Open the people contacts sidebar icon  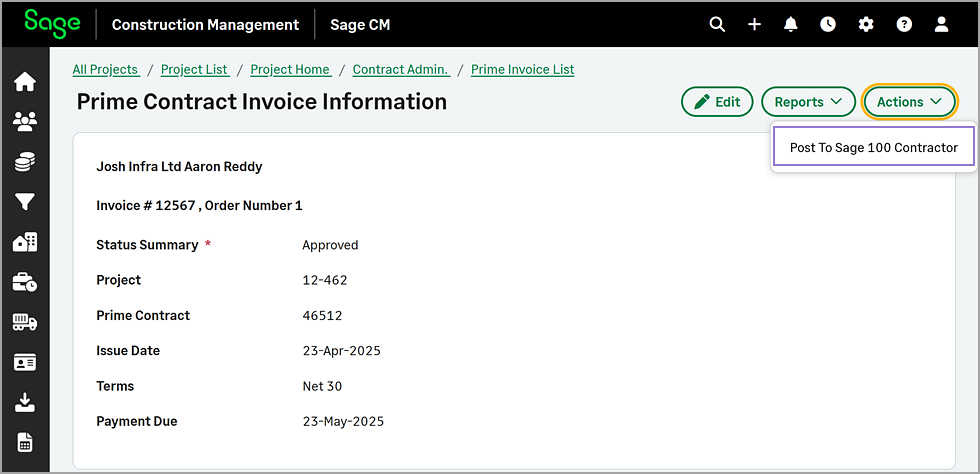point(25,122)
